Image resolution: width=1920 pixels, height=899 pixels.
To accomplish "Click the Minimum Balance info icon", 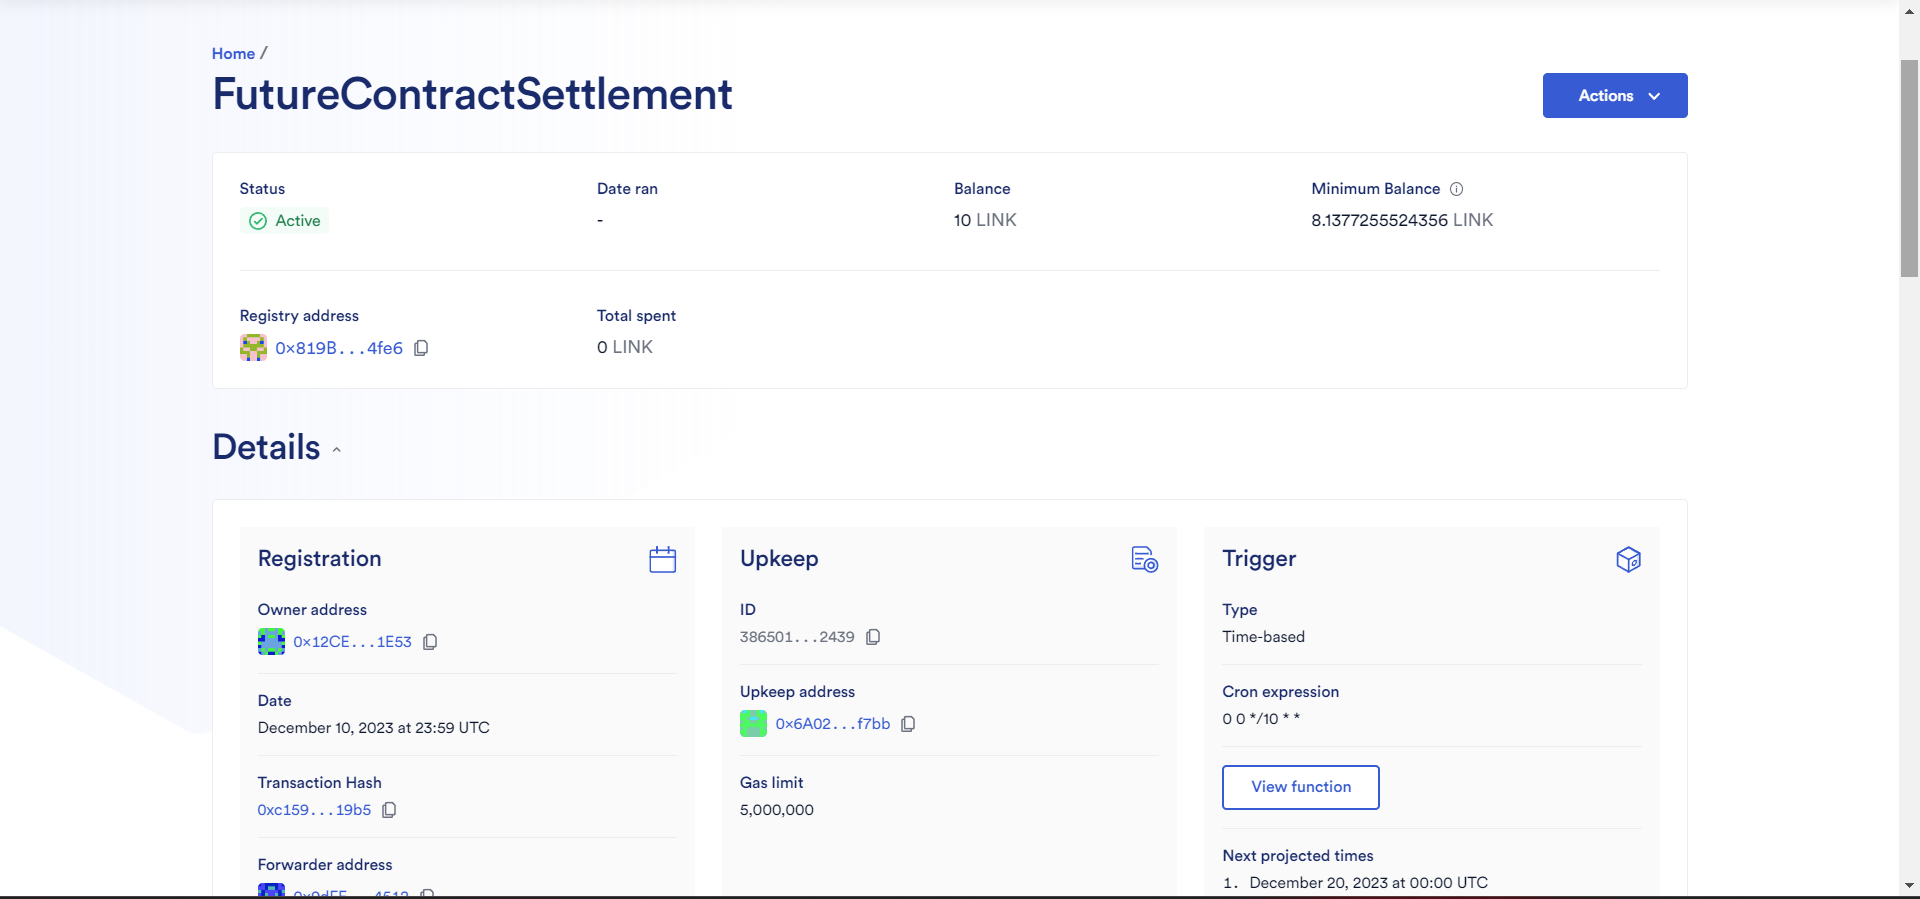I will click(x=1456, y=189).
